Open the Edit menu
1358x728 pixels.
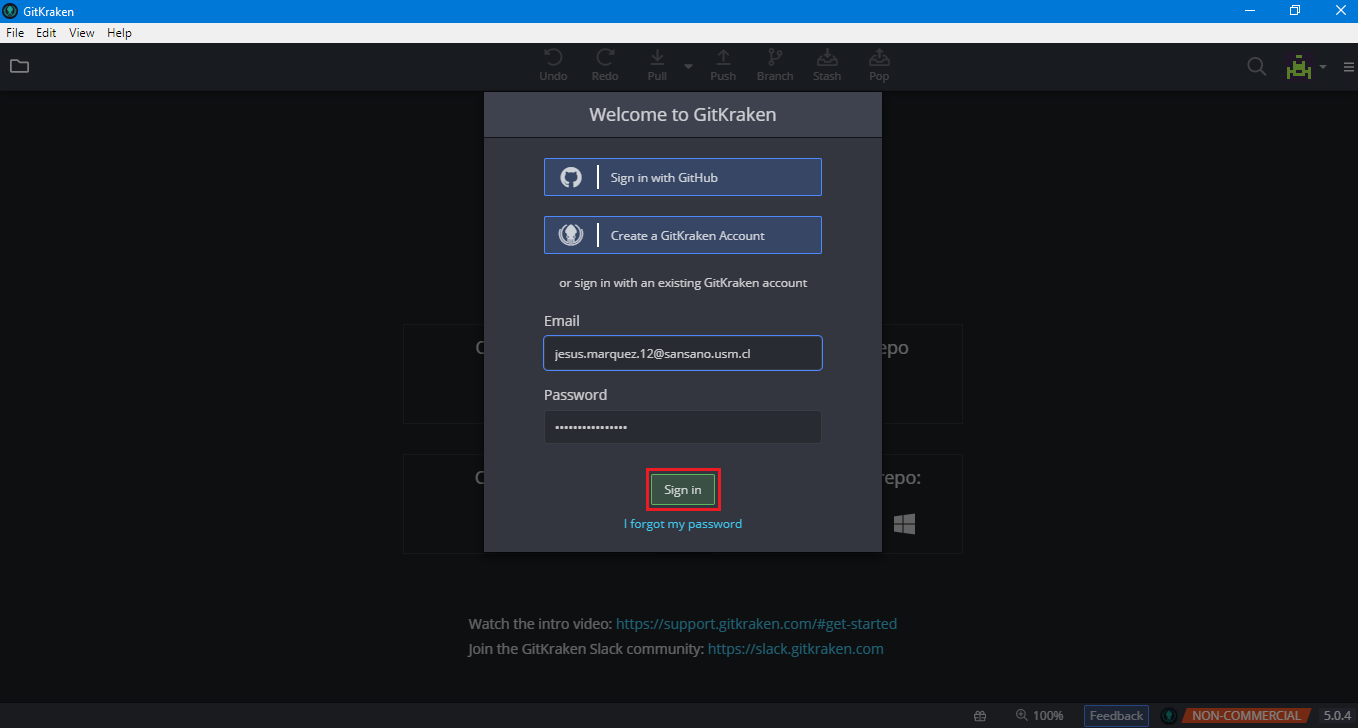tap(46, 33)
